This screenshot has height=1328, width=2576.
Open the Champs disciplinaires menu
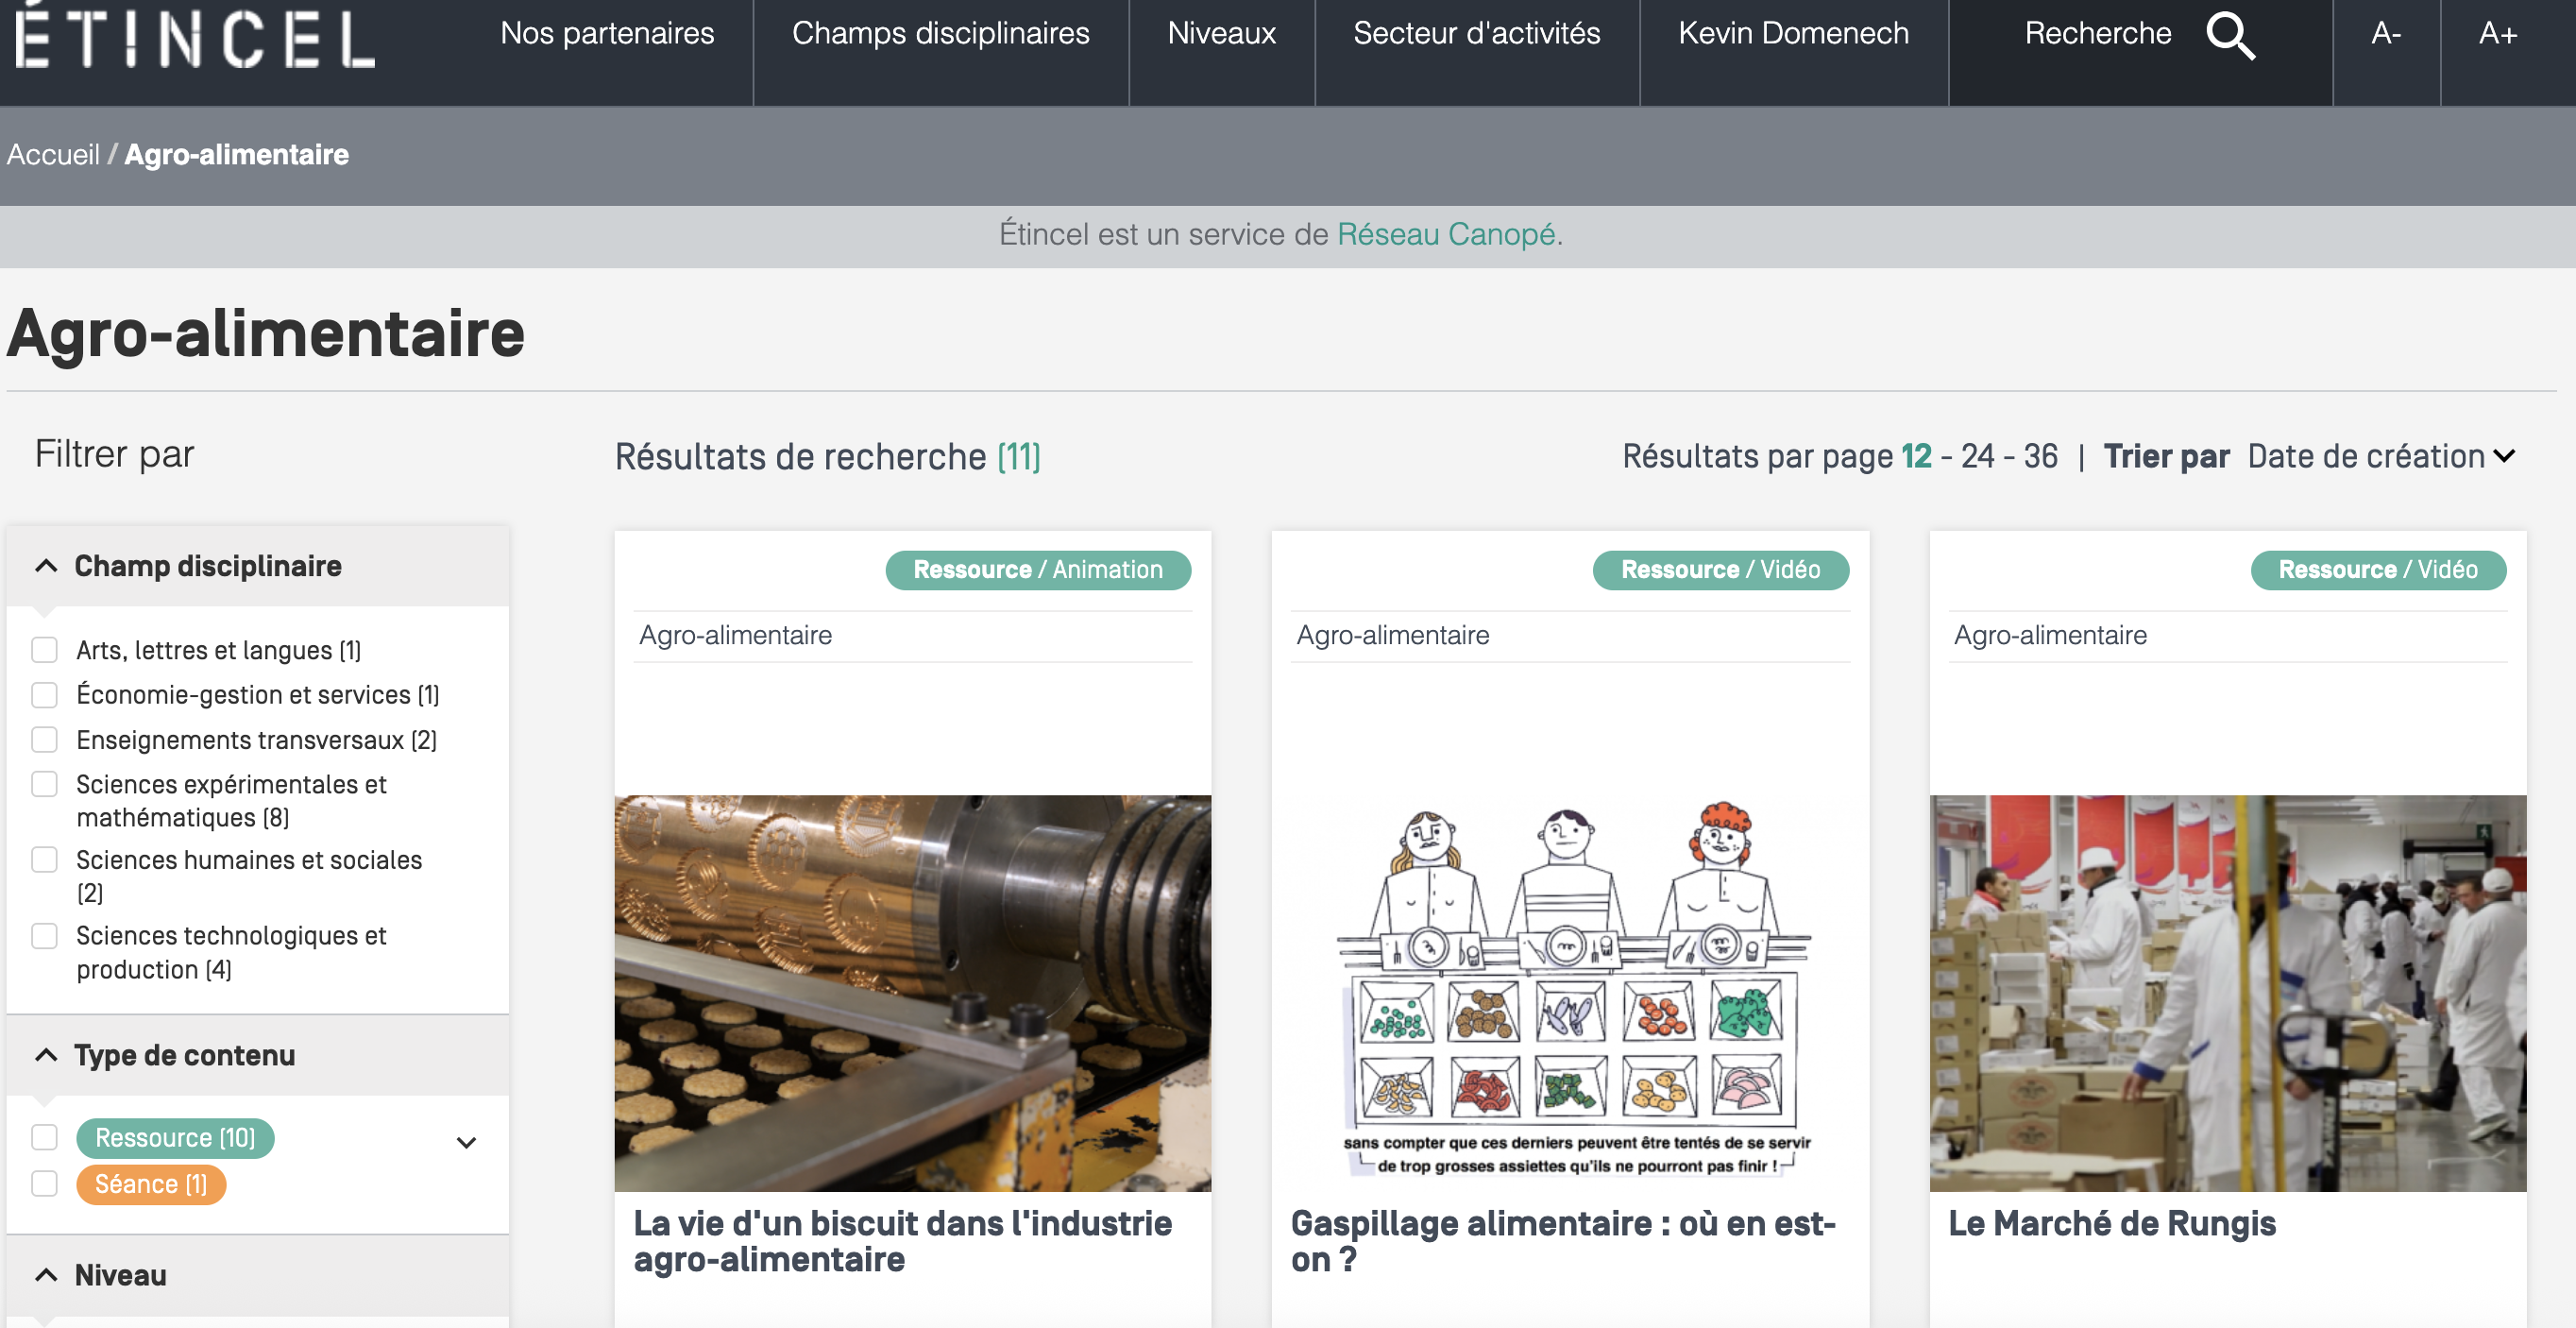(940, 34)
